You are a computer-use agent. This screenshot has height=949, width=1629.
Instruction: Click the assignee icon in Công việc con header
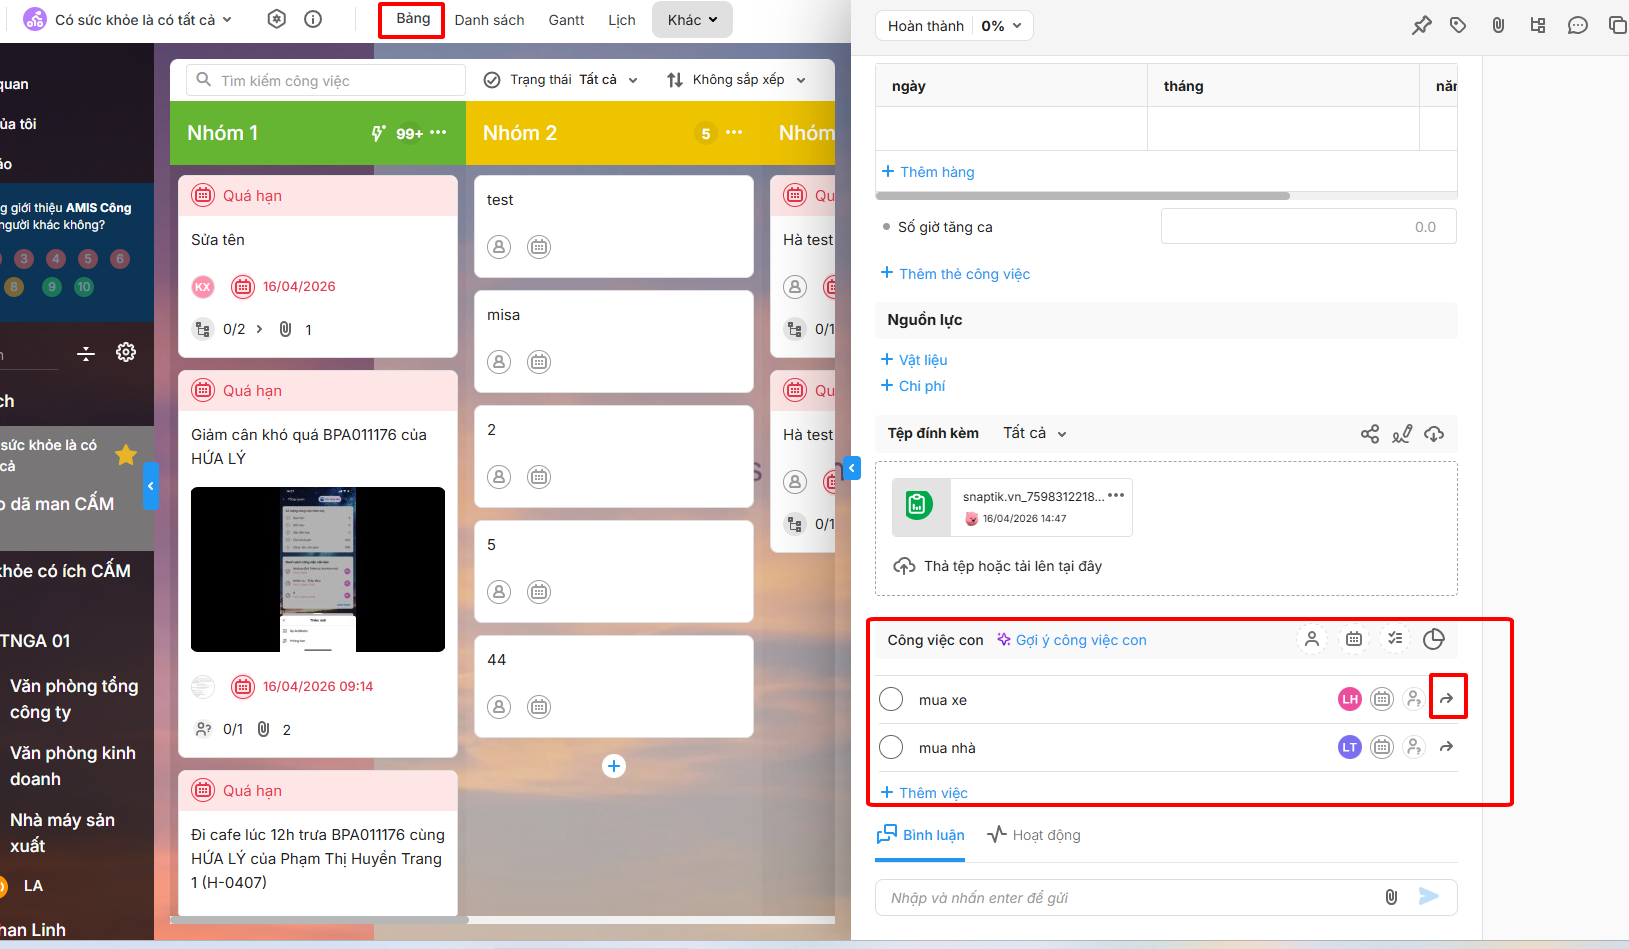1312,639
